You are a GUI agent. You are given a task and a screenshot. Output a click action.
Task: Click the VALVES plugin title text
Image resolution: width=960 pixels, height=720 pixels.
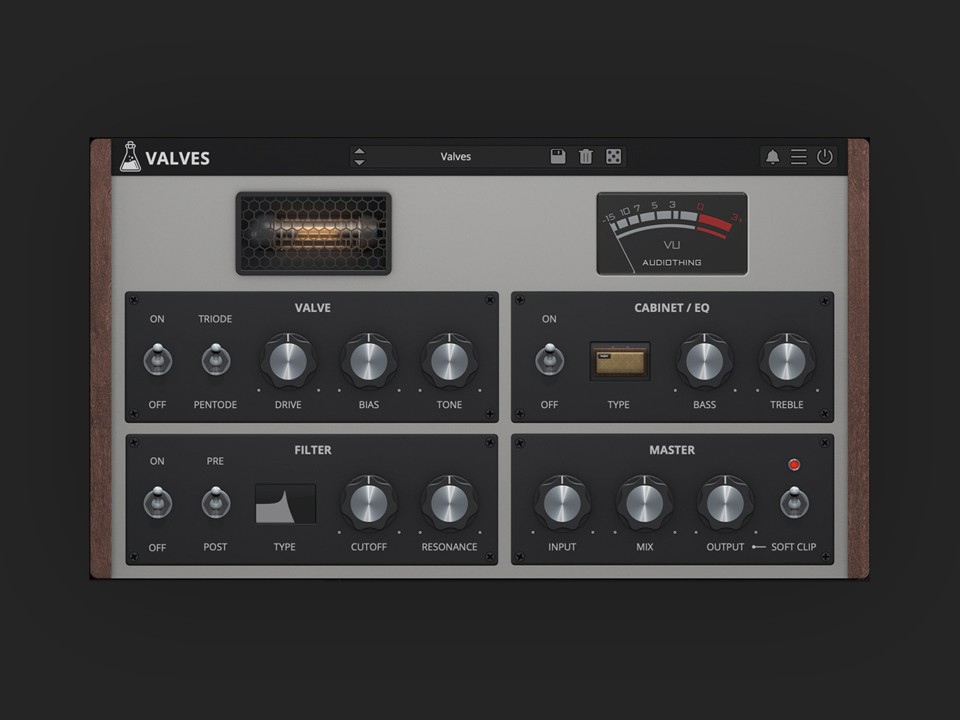(x=178, y=159)
